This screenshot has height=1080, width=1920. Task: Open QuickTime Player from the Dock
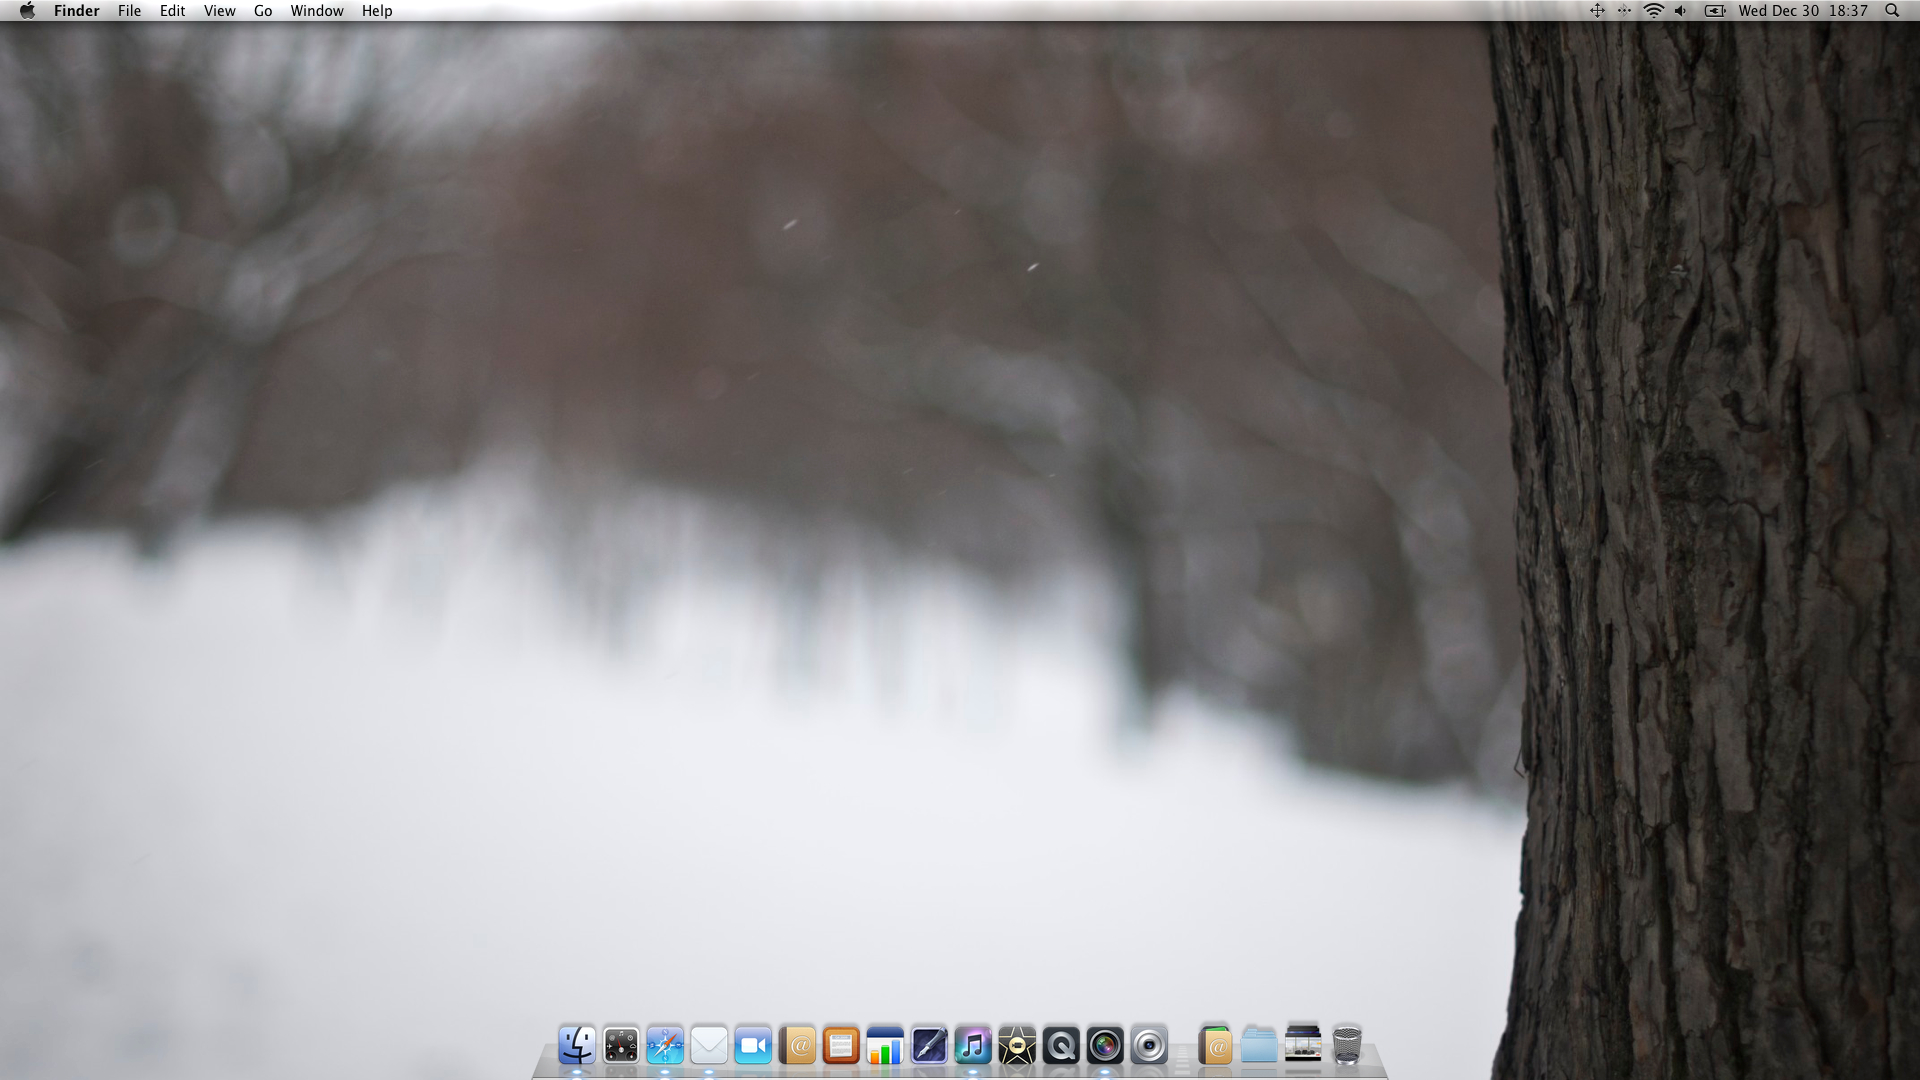pyautogui.click(x=1061, y=1046)
